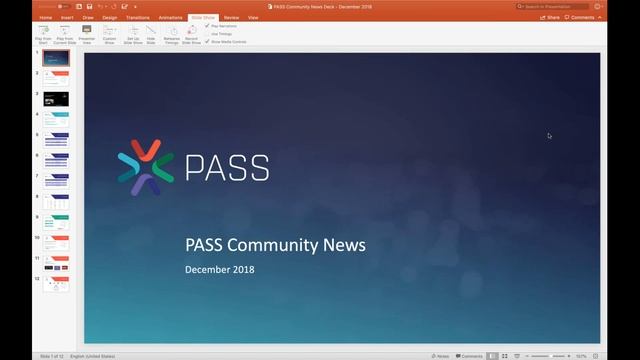Click the PASS Community News title text
The height and width of the screenshot is (360, 640).
point(276,245)
